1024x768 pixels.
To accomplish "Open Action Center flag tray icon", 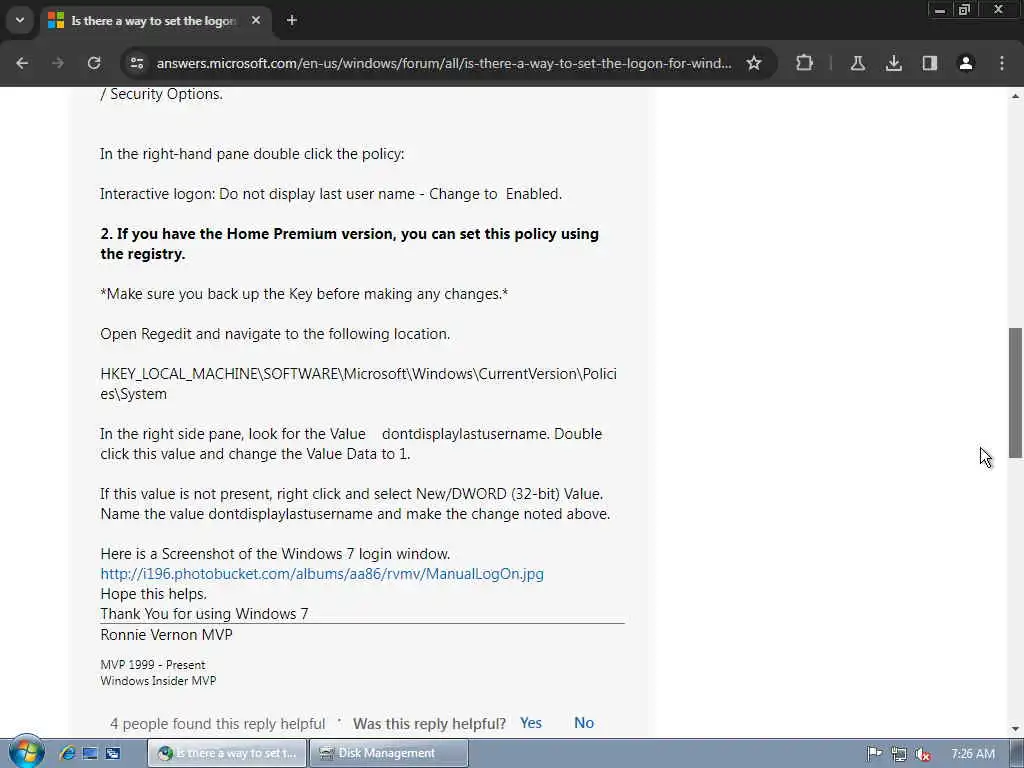I will (x=874, y=754).
